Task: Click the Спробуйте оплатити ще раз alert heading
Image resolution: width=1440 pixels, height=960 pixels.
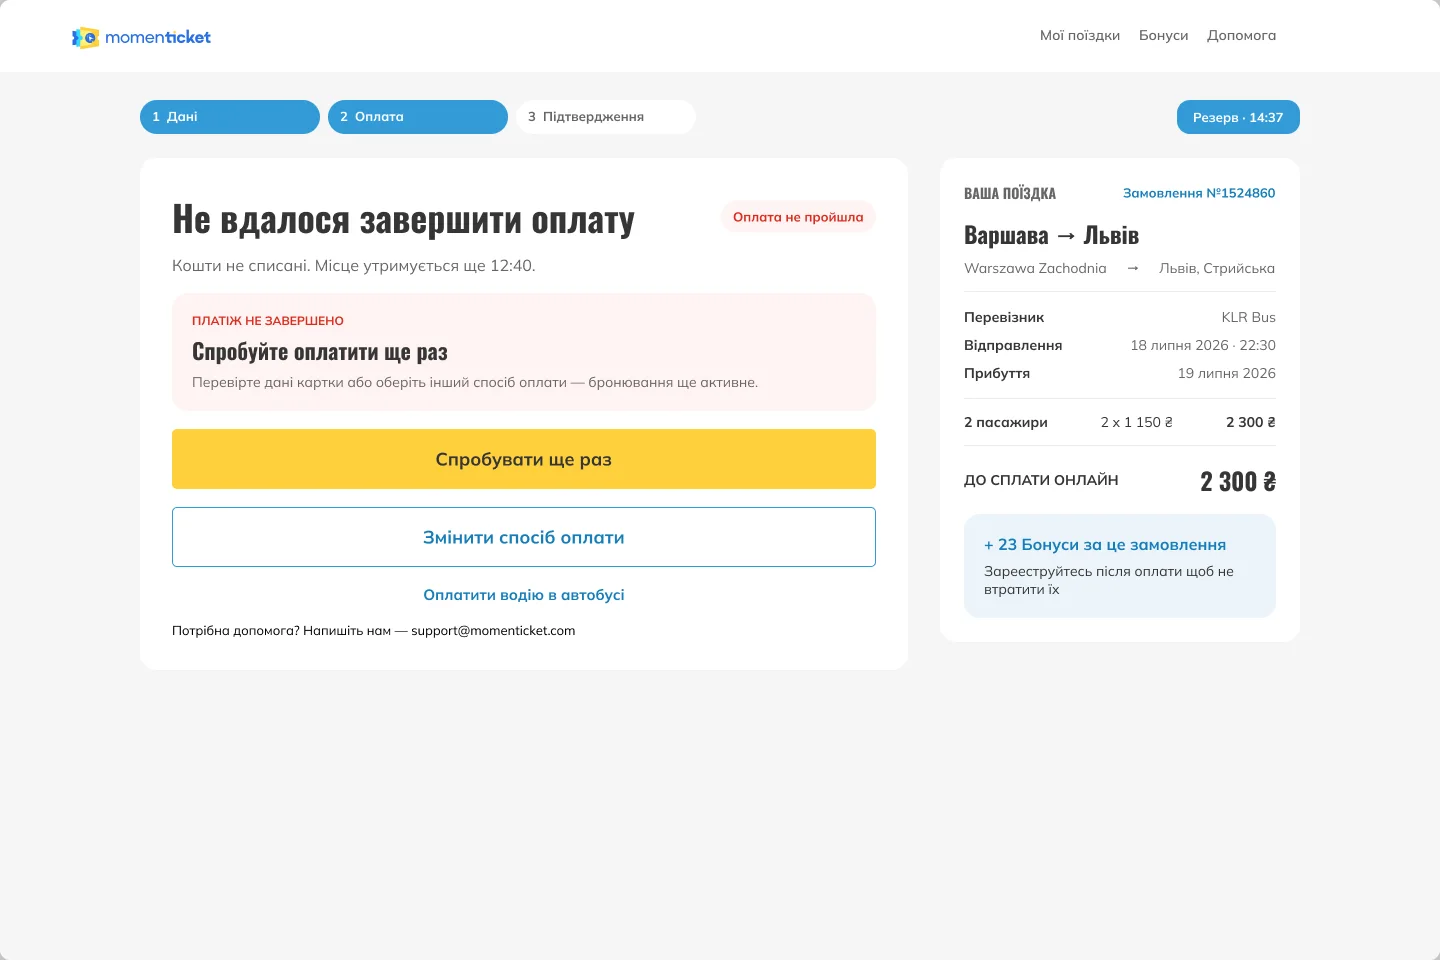Action: click(320, 352)
